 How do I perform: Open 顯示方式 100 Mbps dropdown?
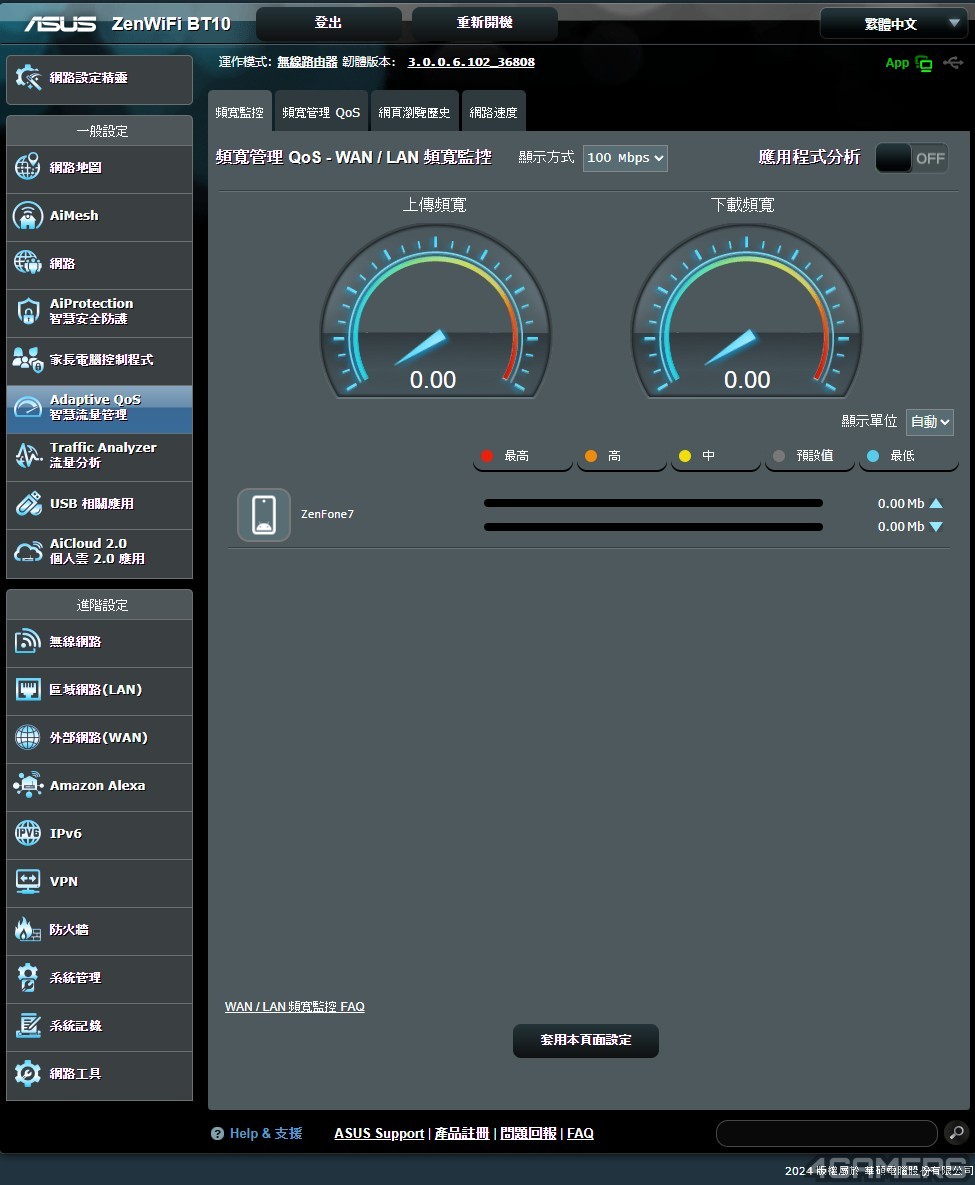625,158
